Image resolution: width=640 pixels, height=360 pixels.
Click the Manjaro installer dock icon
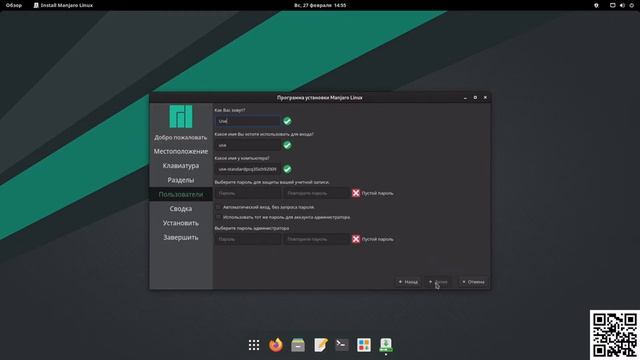(x=386, y=345)
